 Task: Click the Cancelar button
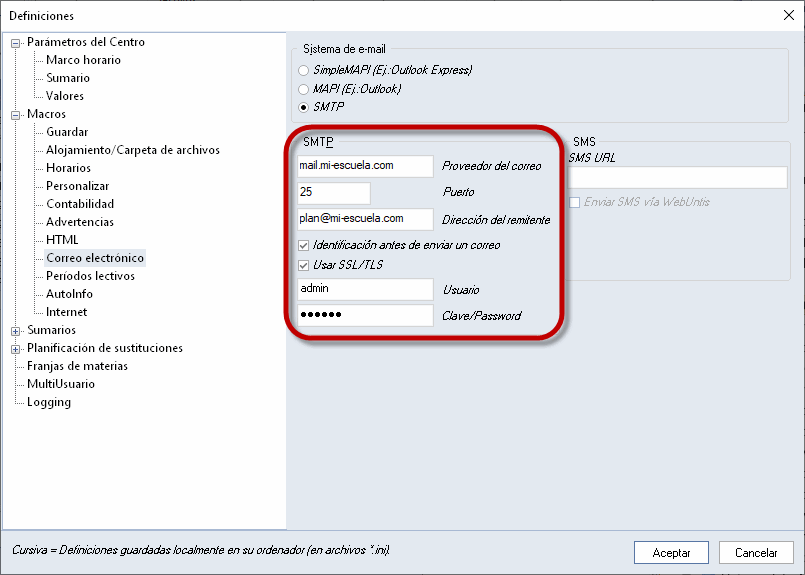pos(756,552)
